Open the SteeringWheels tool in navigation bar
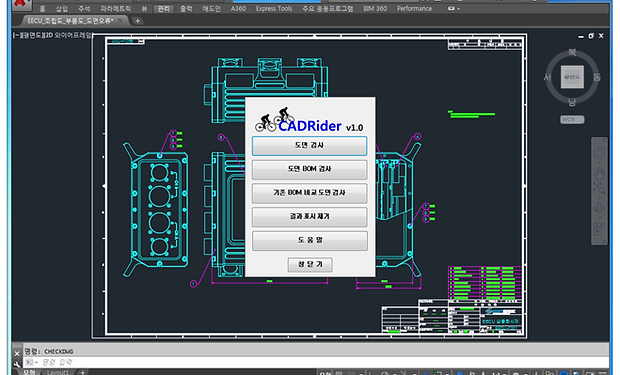 coord(599,153)
